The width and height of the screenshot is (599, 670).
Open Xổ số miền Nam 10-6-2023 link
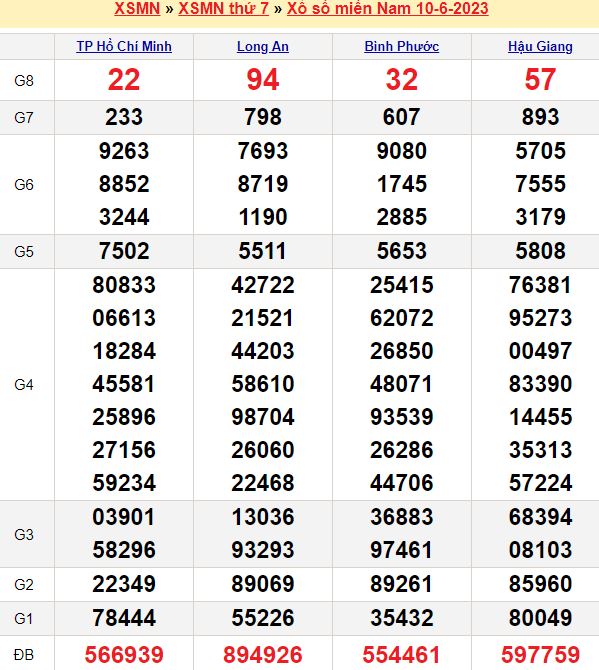(x=388, y=8)
